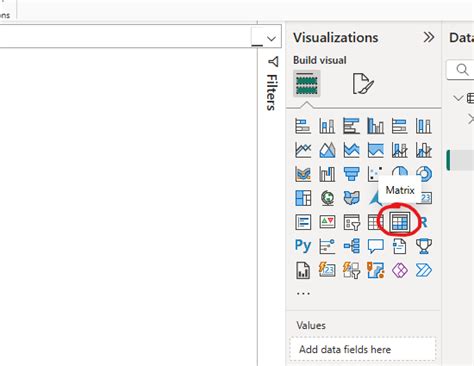Insert an R script visual
This screenshot has height=366, width=474.
424,222
